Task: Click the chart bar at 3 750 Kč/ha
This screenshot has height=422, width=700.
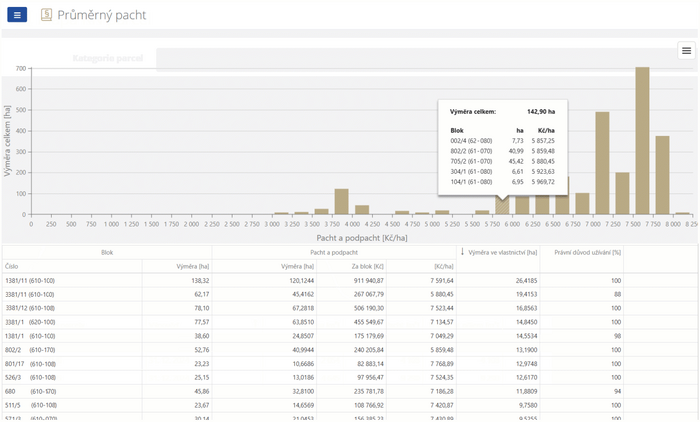Action: 342,202
